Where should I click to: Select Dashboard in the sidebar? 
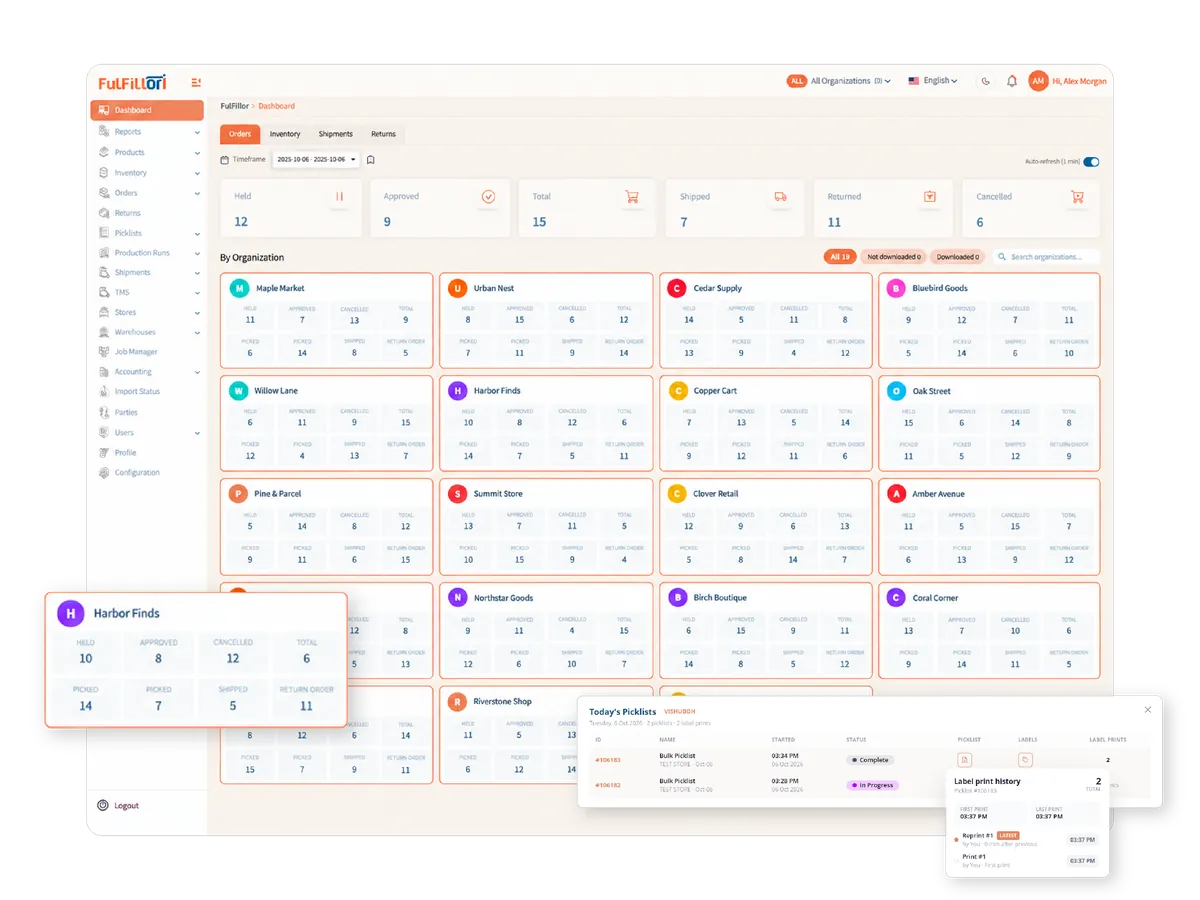point(147,110)
